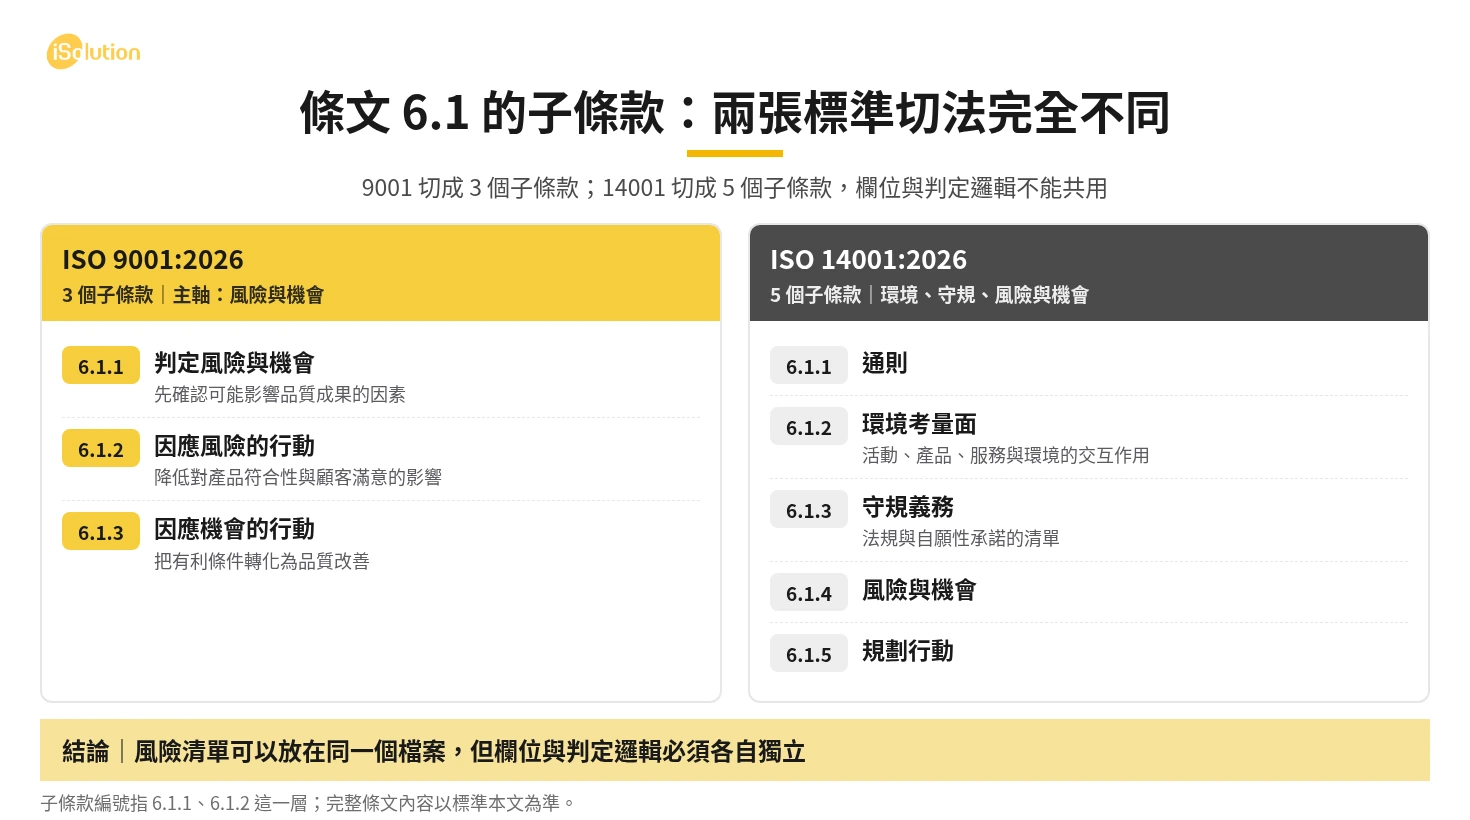Click the text "3 個子條款｜主軸：風險與機會"
This screenshot has height=820, width=1470.
tap(193, 295)
